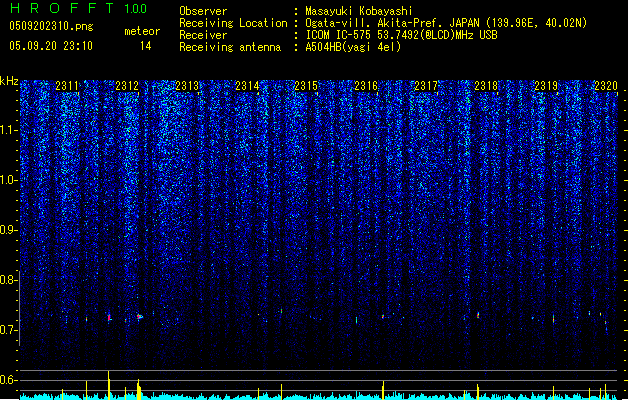Click the 2317 time marker
Image resolution: width=629 pixels, height=400 pixels.
pos(426,86)
